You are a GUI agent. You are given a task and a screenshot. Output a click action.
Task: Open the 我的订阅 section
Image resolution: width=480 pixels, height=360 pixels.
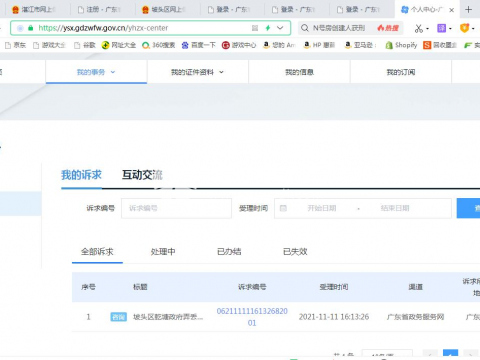tap(401, 72)
